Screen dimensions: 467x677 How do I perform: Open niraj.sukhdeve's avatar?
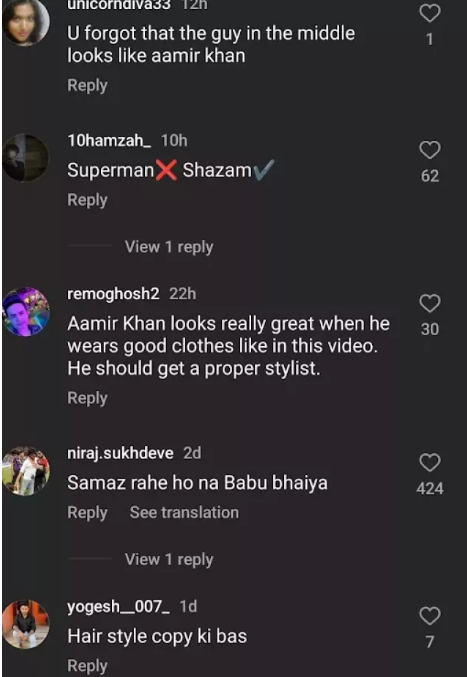[26, 471]
